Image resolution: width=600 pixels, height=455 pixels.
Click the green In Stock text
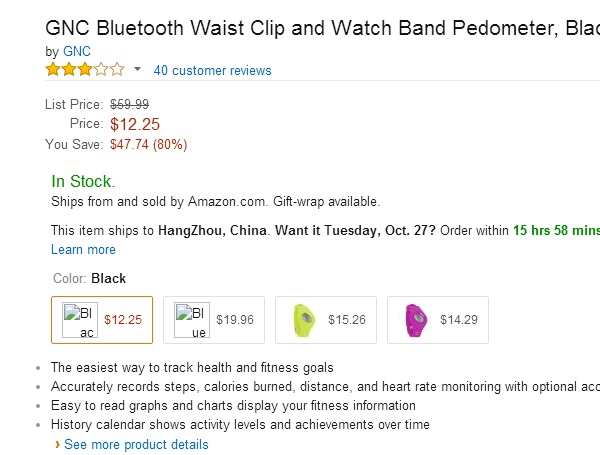click(83, 182)
